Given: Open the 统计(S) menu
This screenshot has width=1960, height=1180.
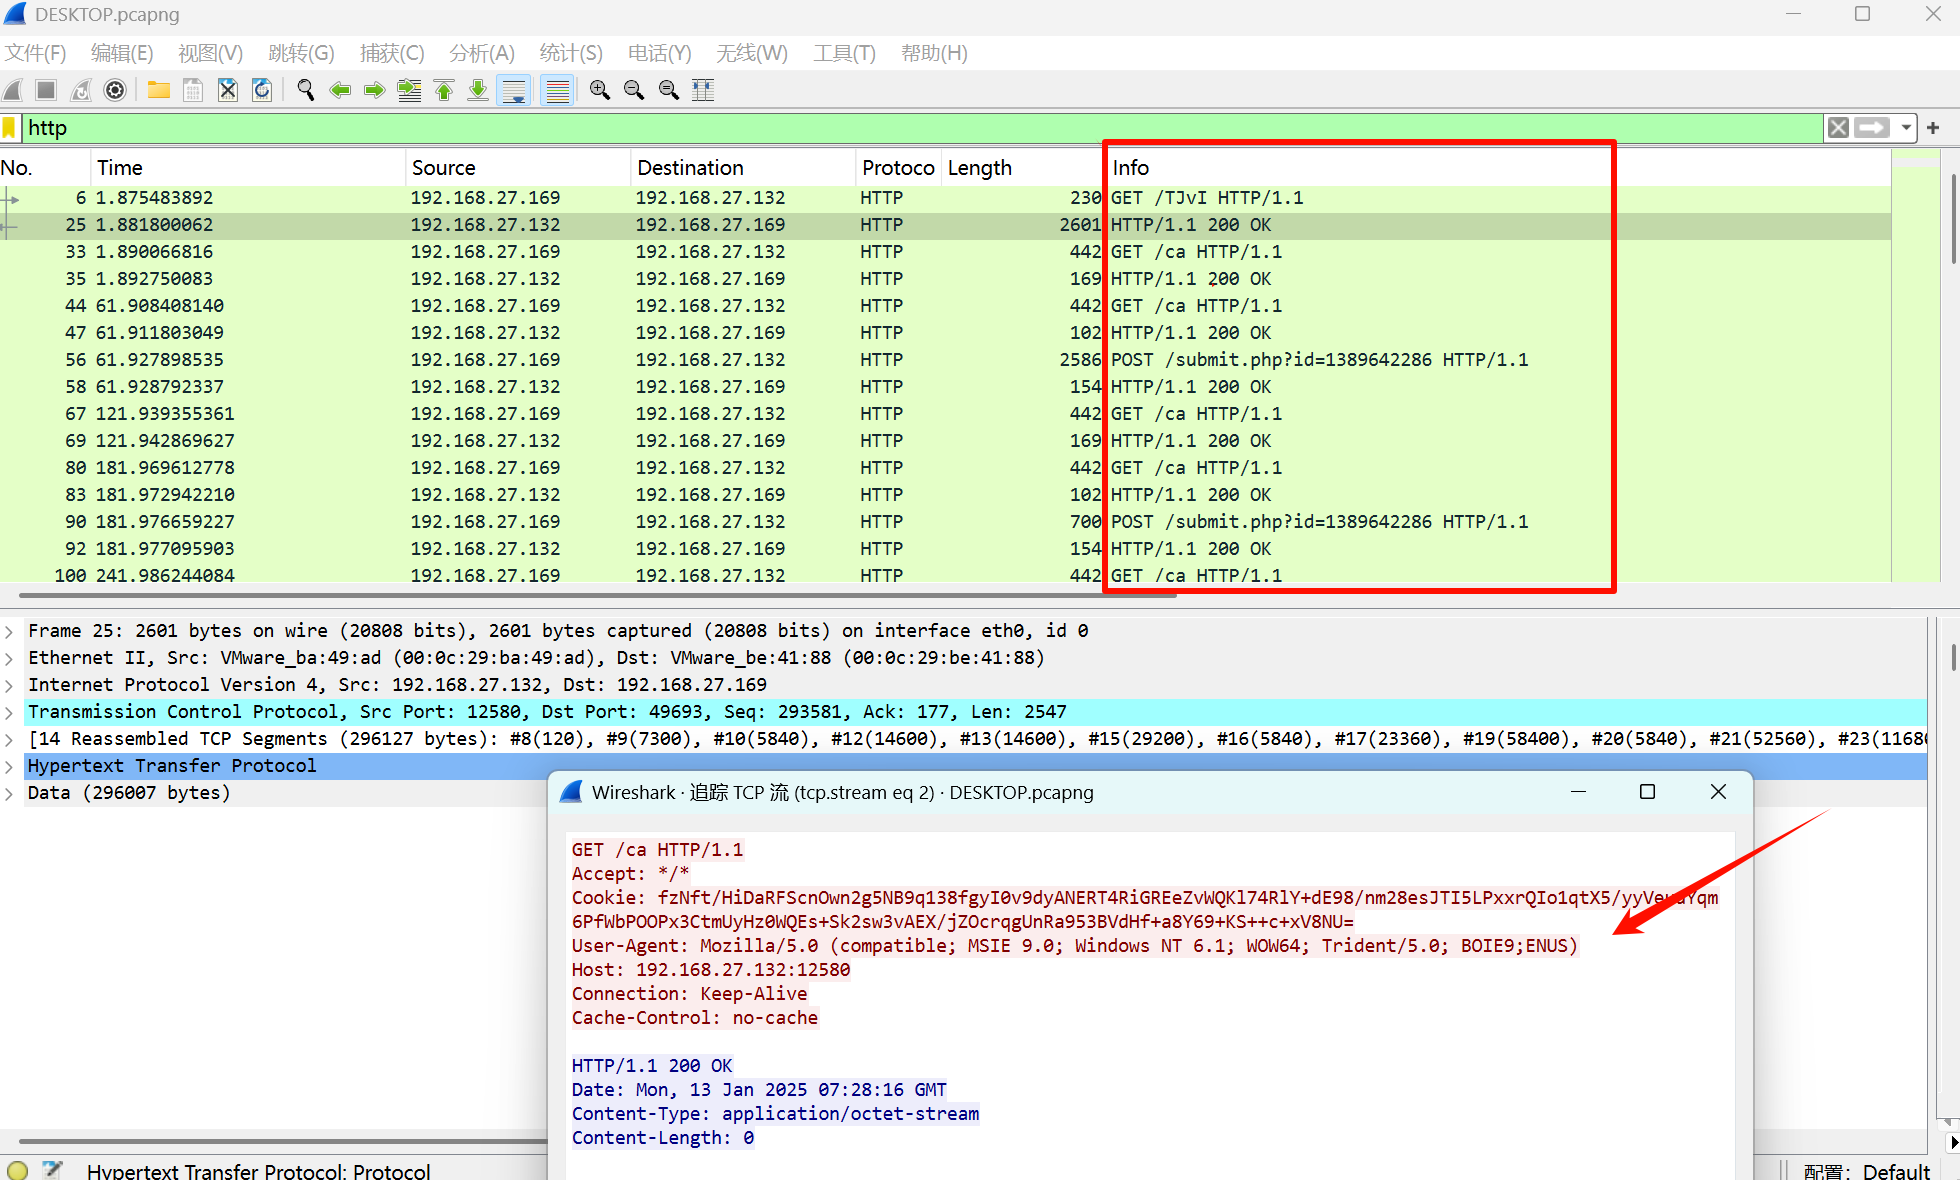Looking at the screenshot, I should 570,53.
